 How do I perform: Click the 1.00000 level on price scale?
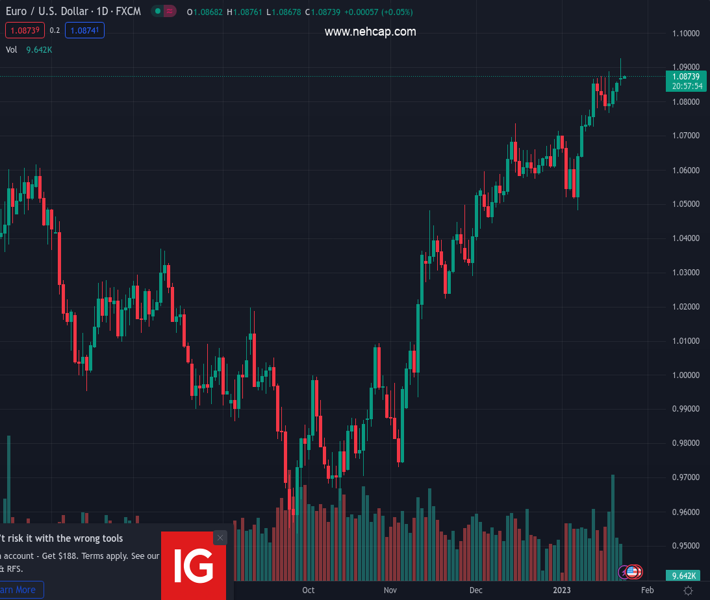[684, 375]
